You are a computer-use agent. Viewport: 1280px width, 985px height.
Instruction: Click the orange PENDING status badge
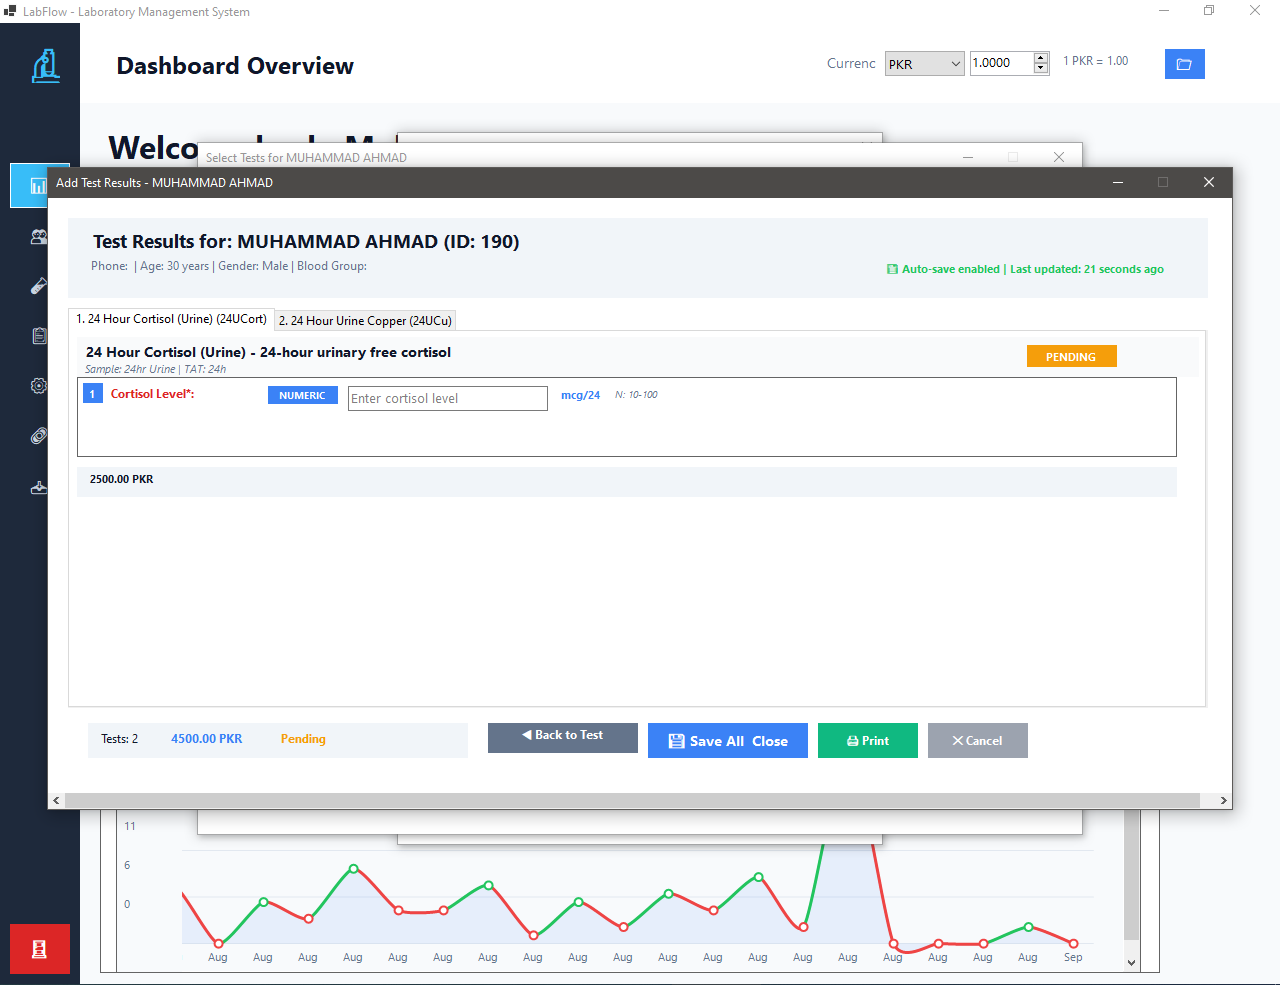[x=1072, y=357]
